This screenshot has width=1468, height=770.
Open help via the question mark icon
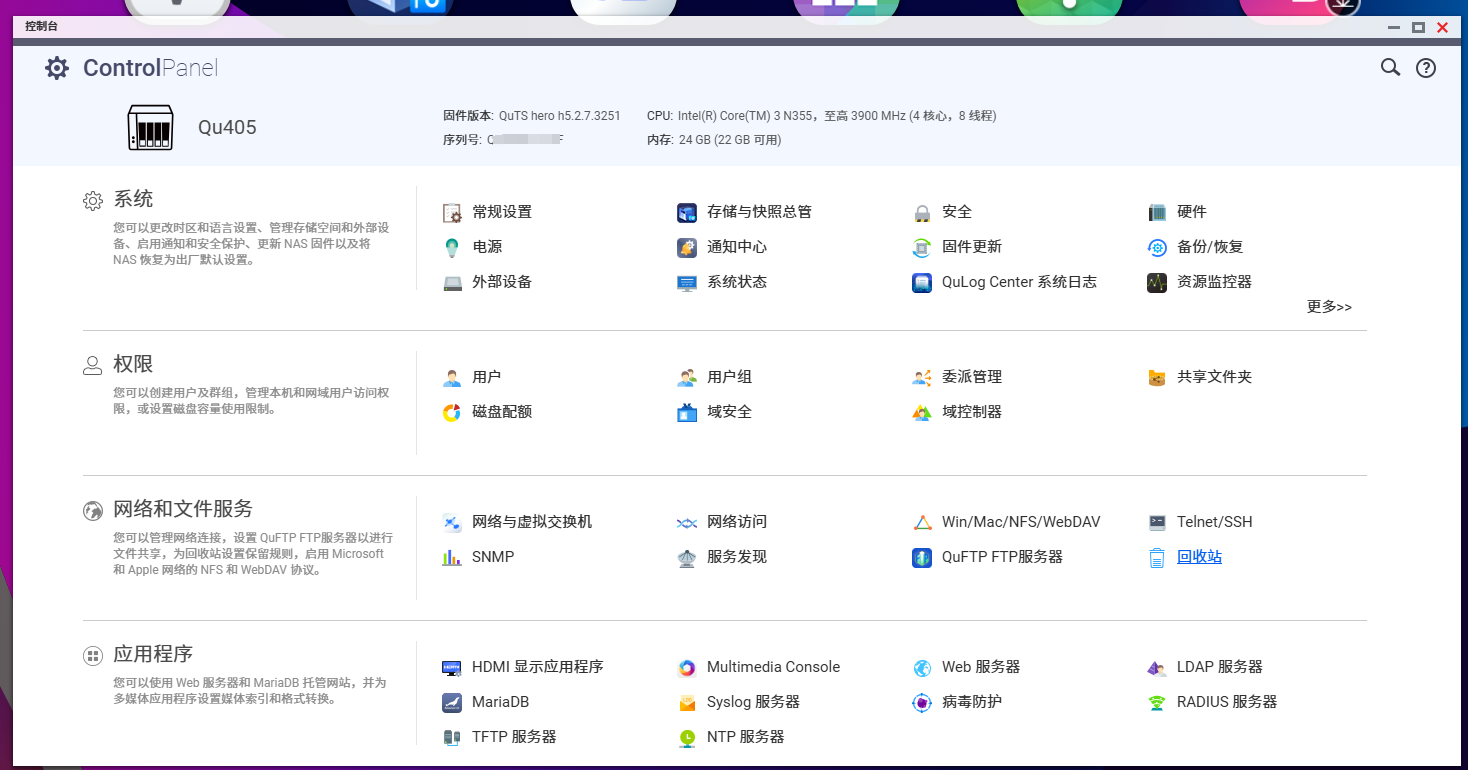coord(1426,67)
